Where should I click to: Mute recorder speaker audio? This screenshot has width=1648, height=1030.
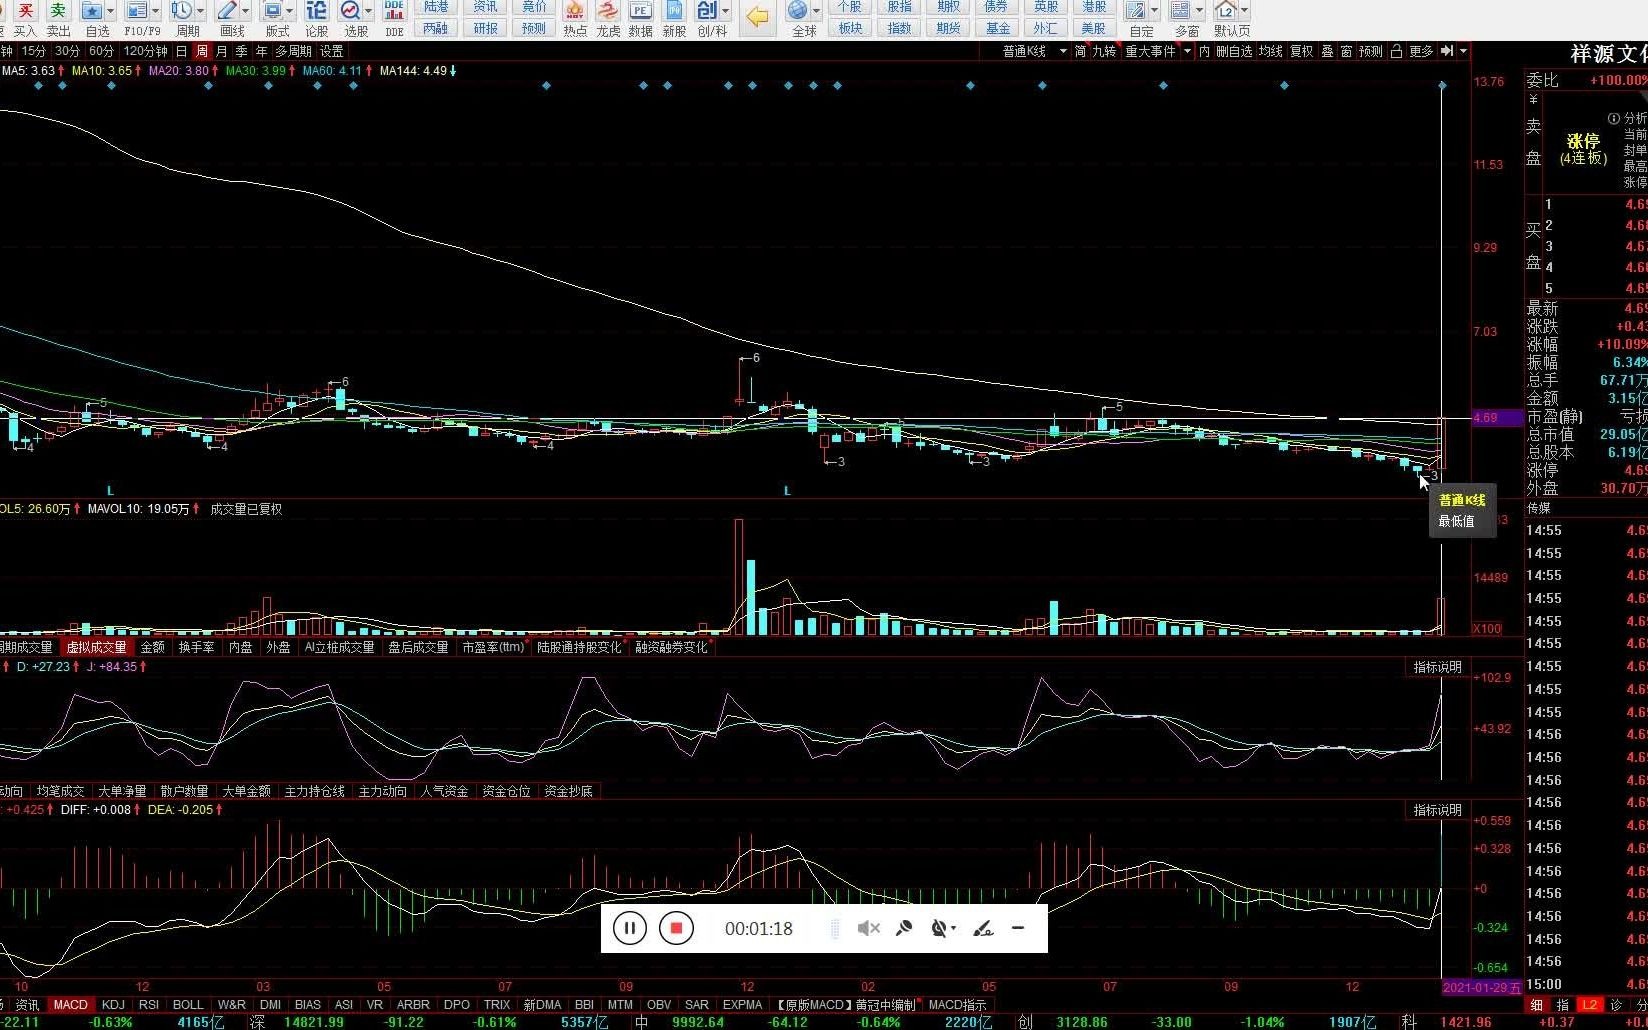868,928
